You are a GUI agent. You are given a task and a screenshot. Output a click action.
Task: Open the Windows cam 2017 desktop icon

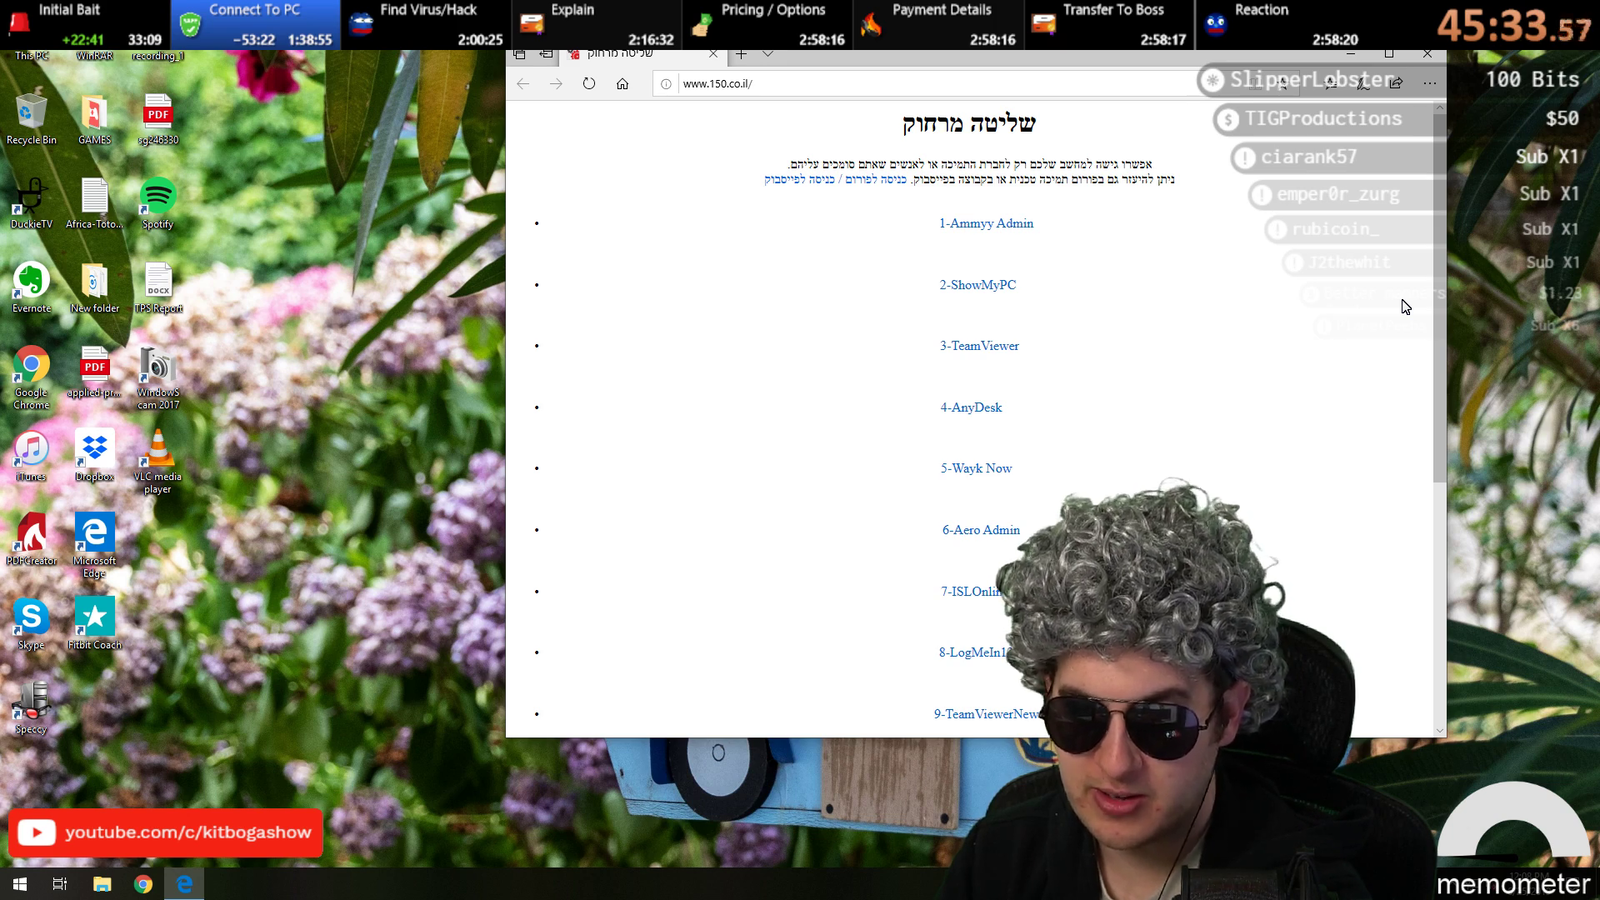(158, 377)
